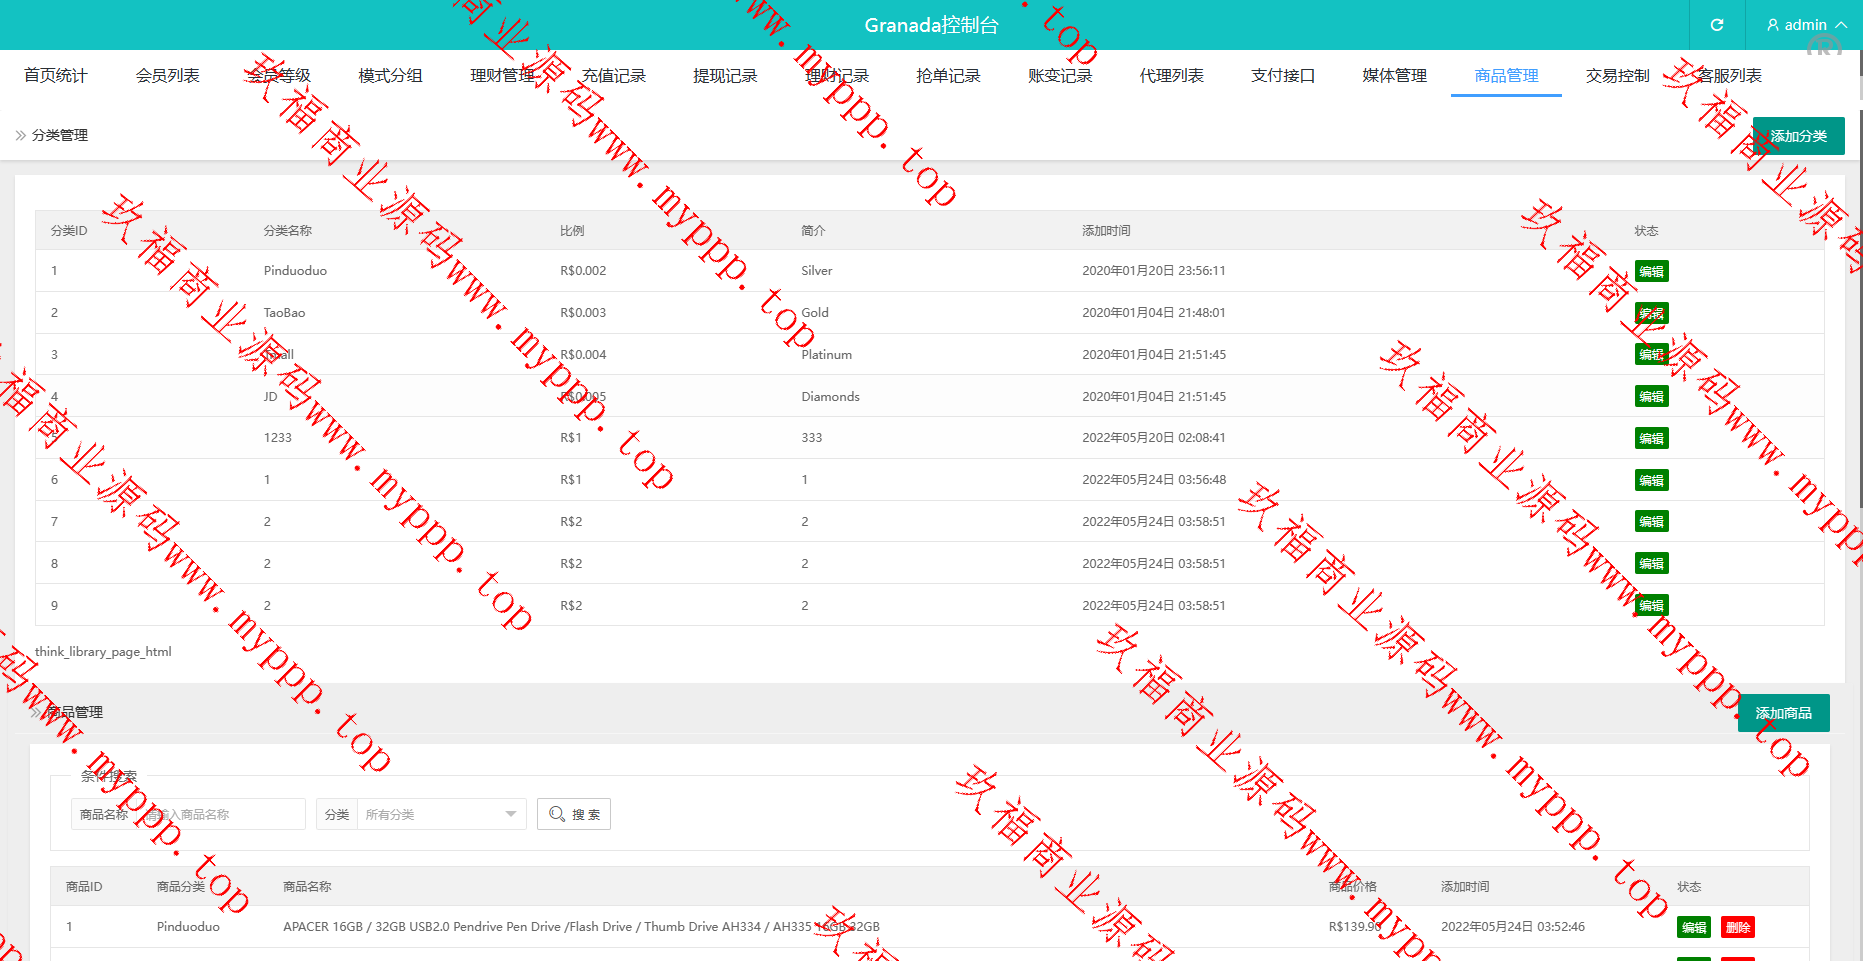Open the 交易控制 navigation item

[x=1617, y=76]
